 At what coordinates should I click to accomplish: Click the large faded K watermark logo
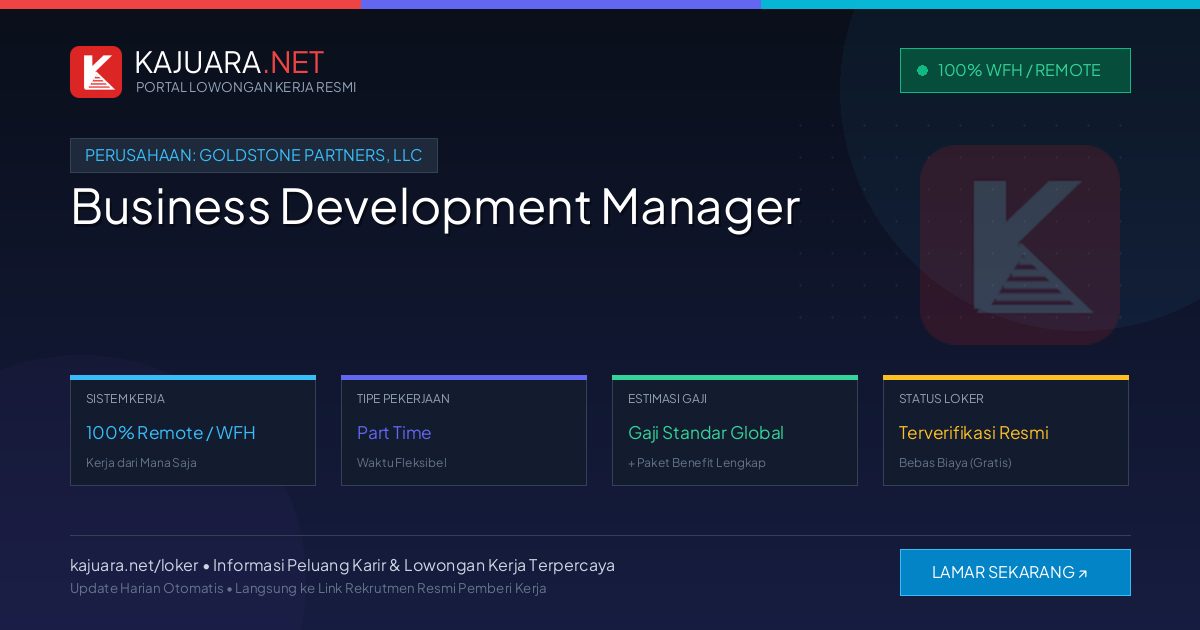(x=1020, y=245)
